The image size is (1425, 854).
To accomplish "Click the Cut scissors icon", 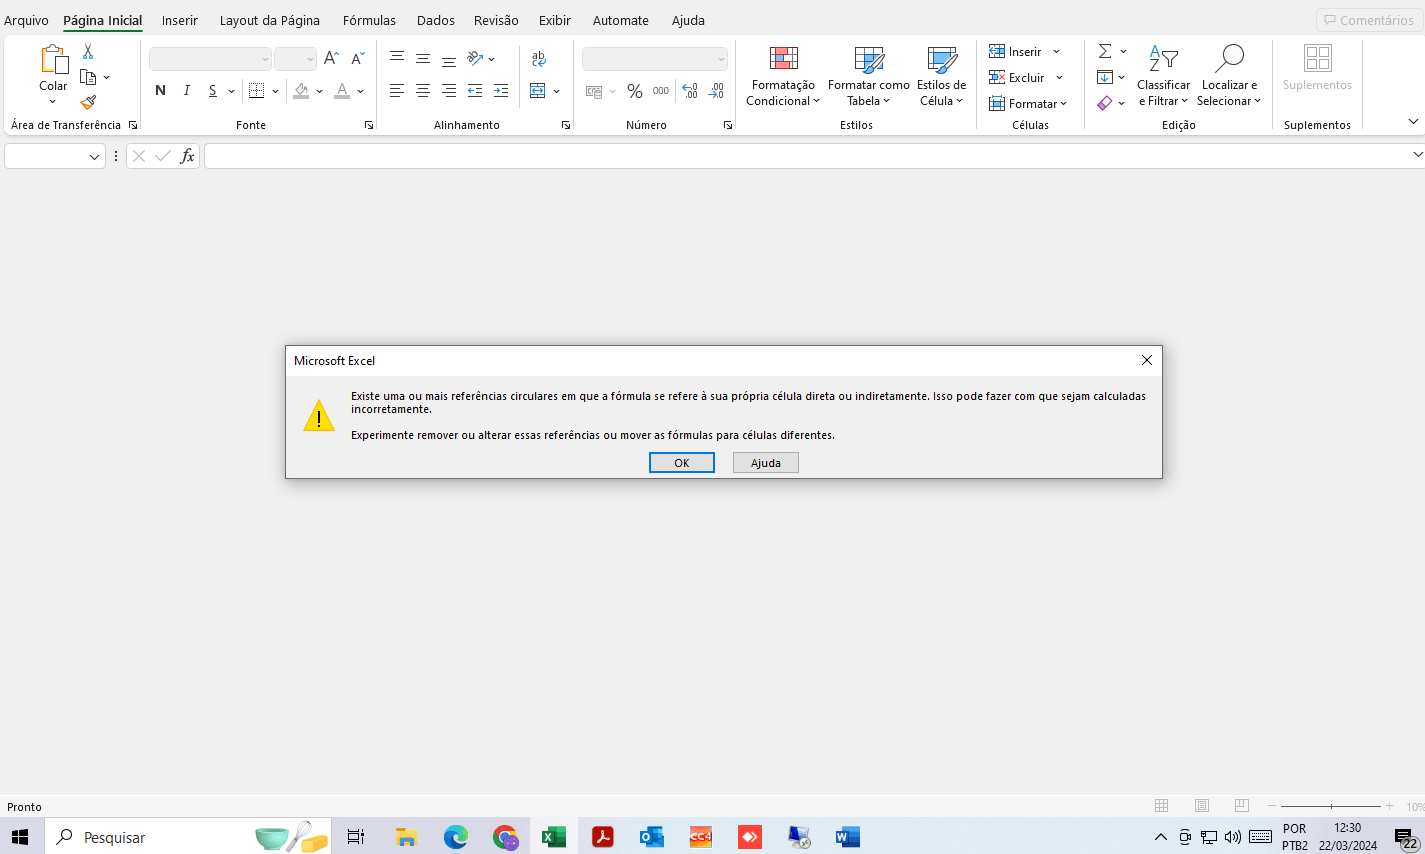I will coord(88,51).
